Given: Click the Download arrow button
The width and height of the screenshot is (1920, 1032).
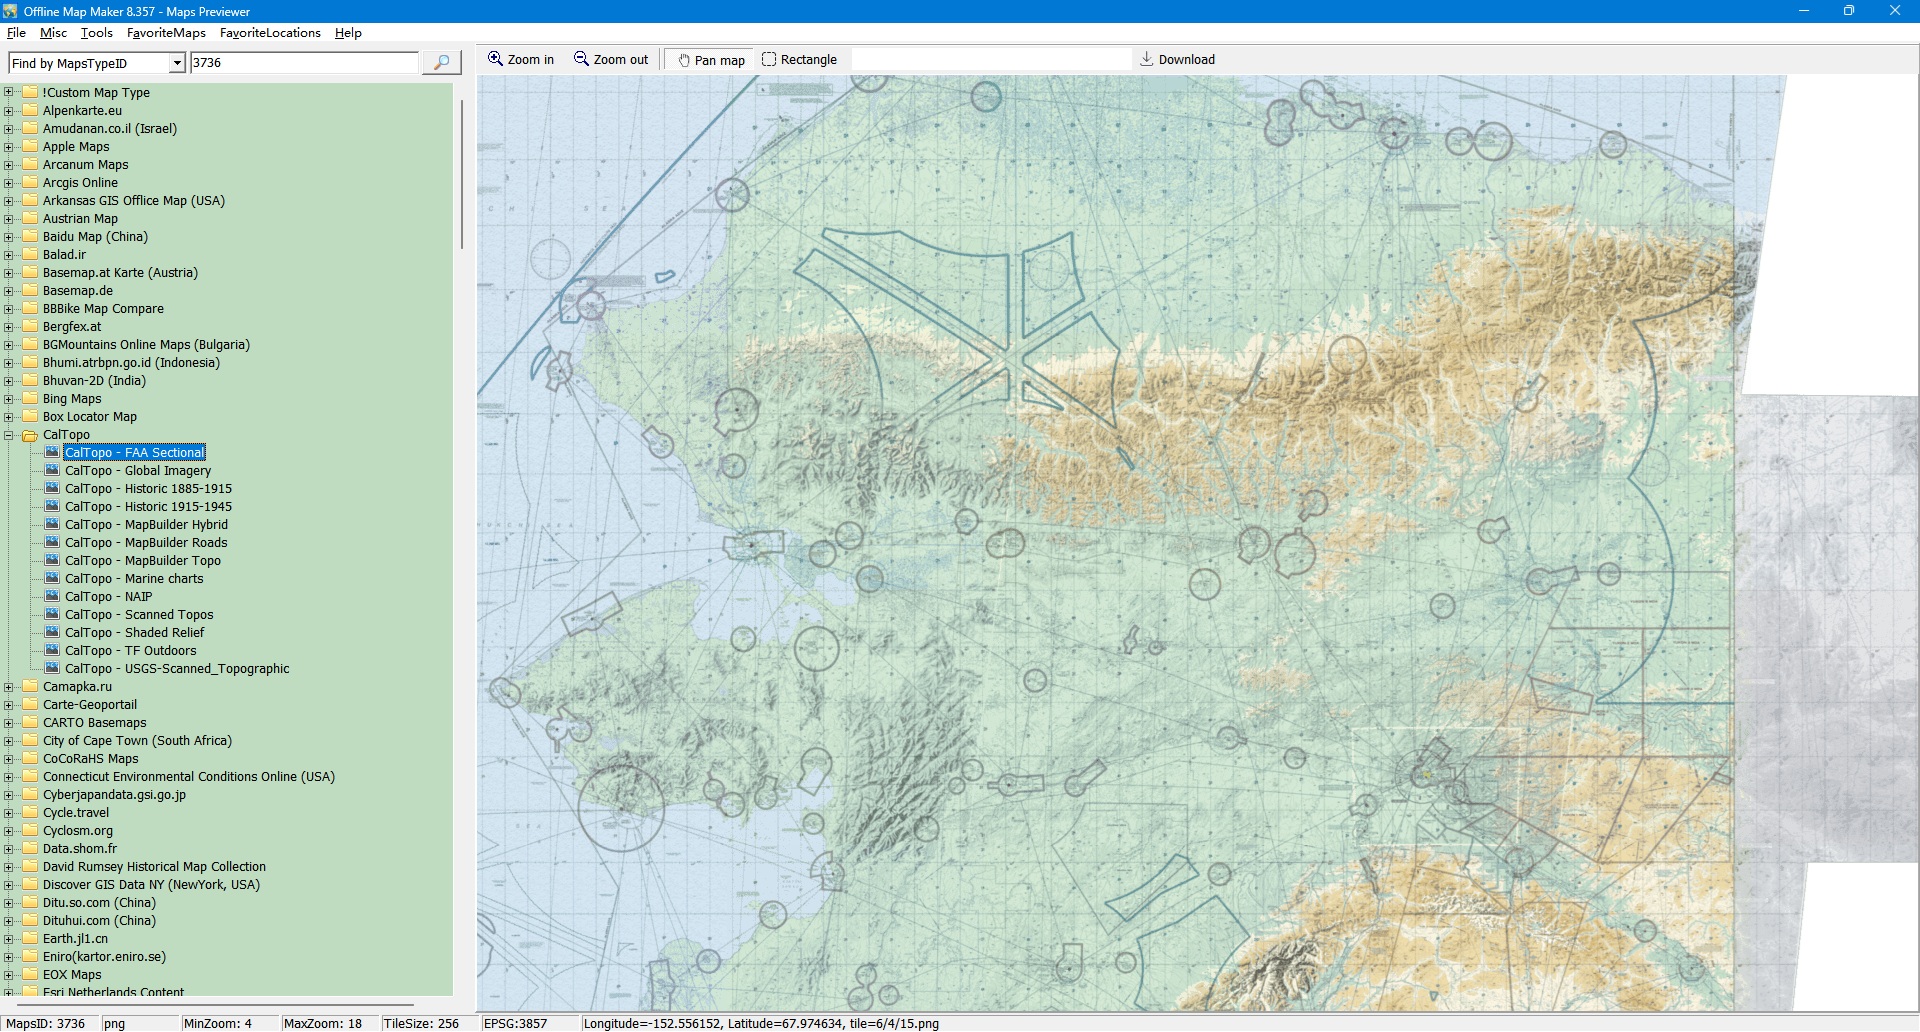Looking at the screenshot, I should pos(1177,60).
